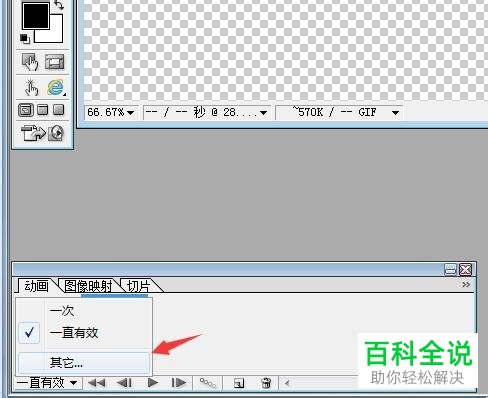Click animation scrollbar left arrow
Image resolution: width=488 pixels, height=398 pixels.
click(287, 383)
